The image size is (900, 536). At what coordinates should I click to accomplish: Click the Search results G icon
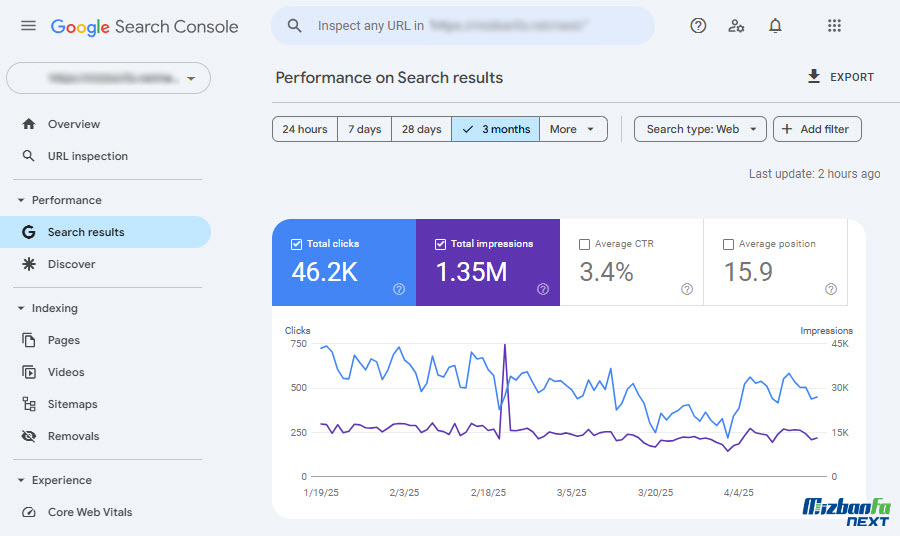[29, 232]
